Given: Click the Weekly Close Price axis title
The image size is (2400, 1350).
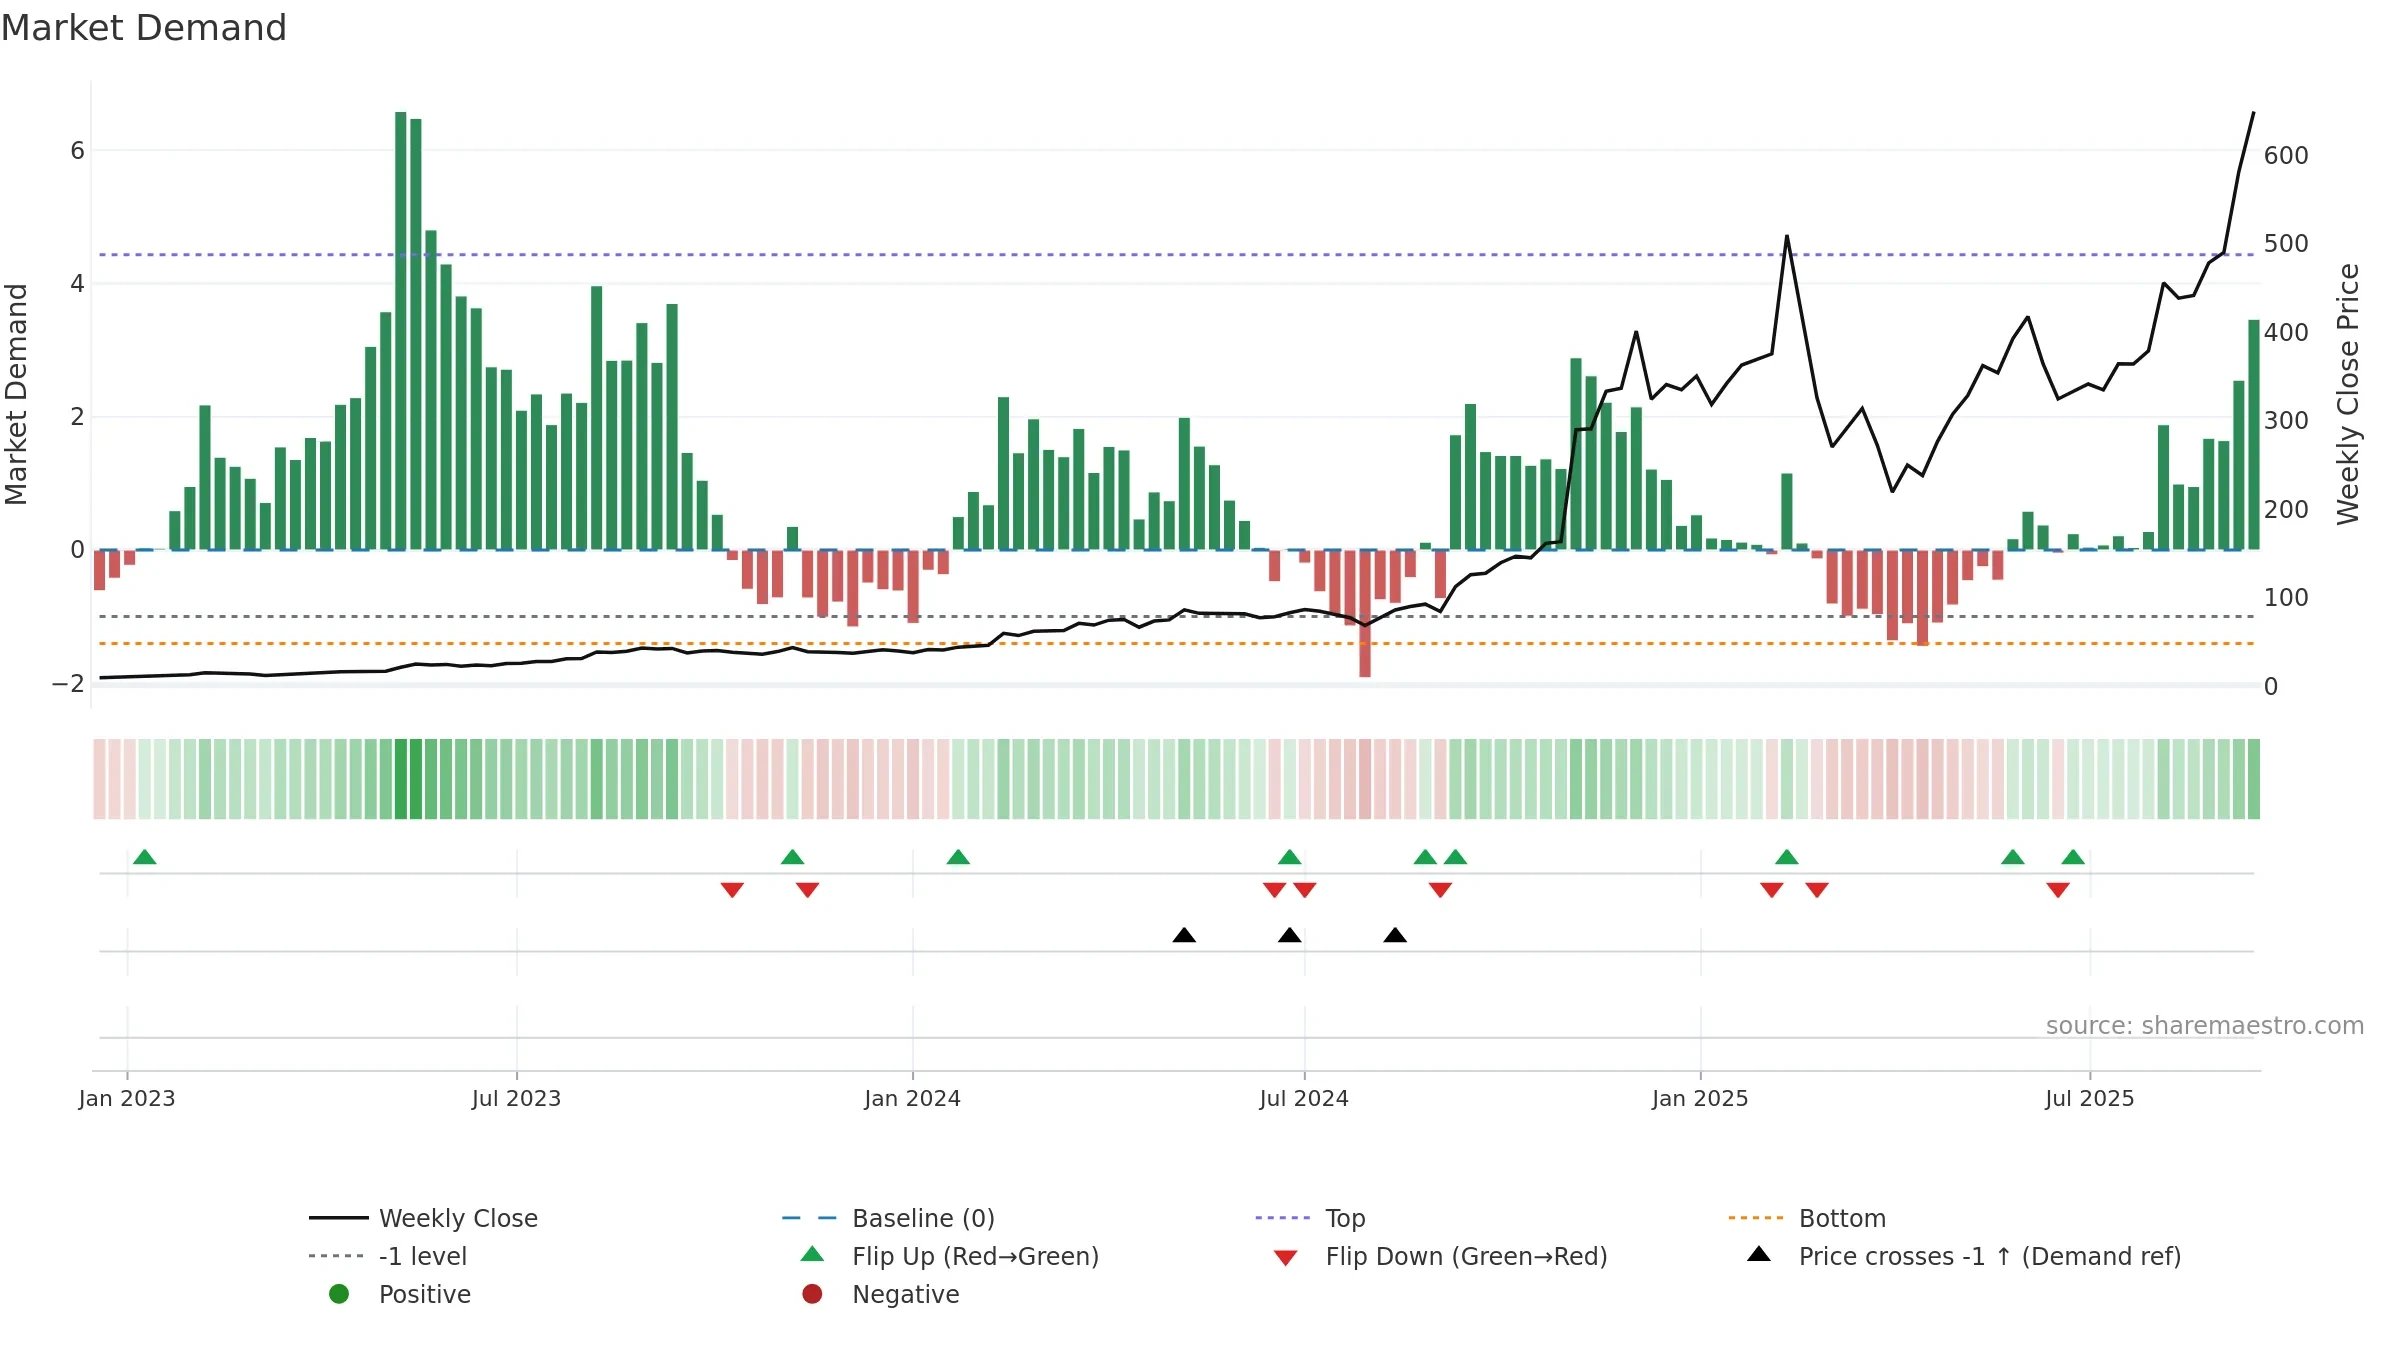Looking at the screenshot, I should [x=2348, y=394].
